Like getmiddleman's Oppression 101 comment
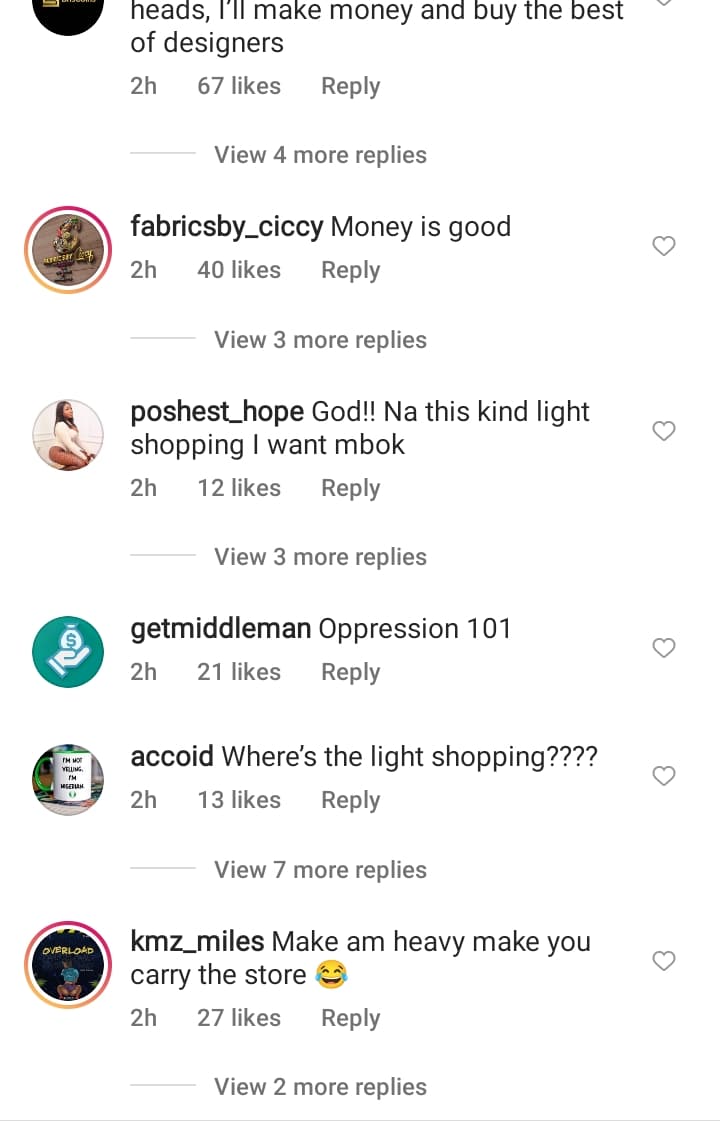The width and height of the screenshot is (720, 1124). coord(663,647)
